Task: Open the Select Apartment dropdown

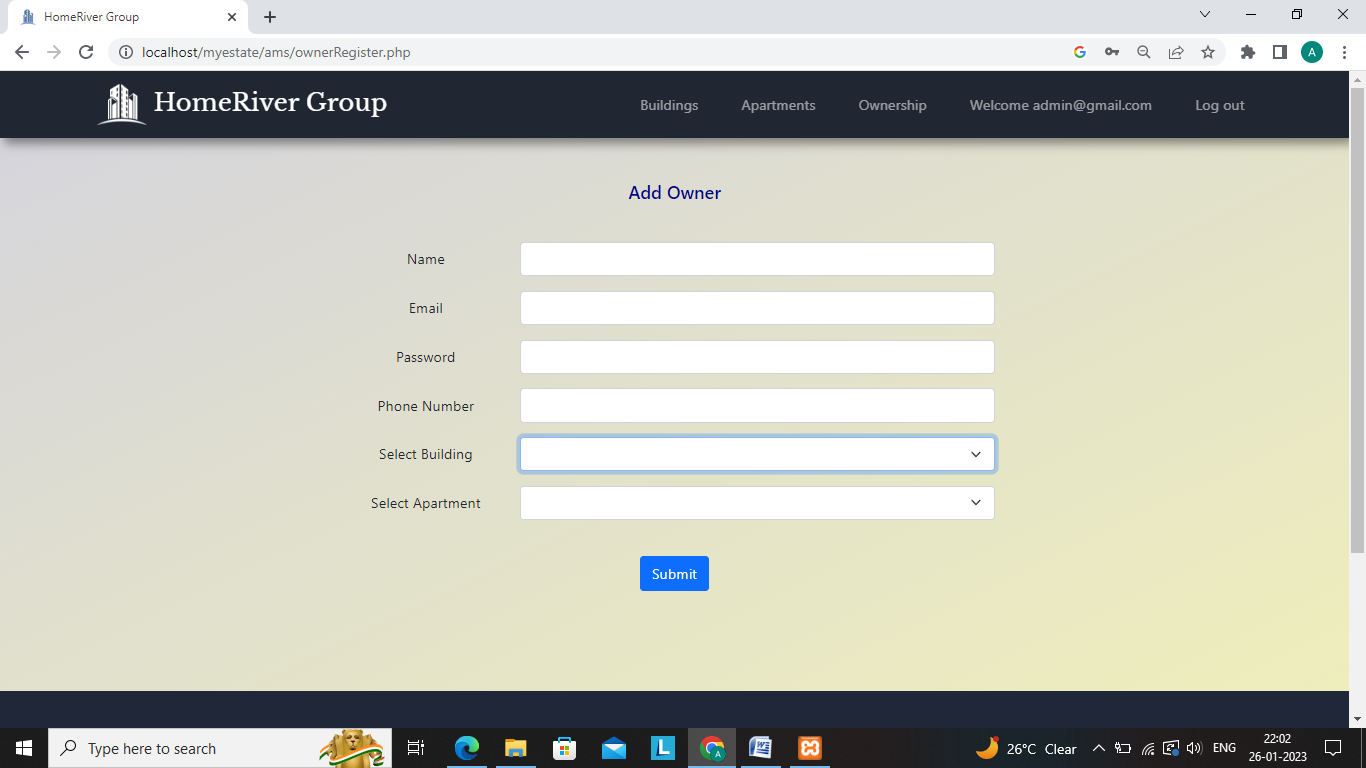Action: click(x=756, y=503)
